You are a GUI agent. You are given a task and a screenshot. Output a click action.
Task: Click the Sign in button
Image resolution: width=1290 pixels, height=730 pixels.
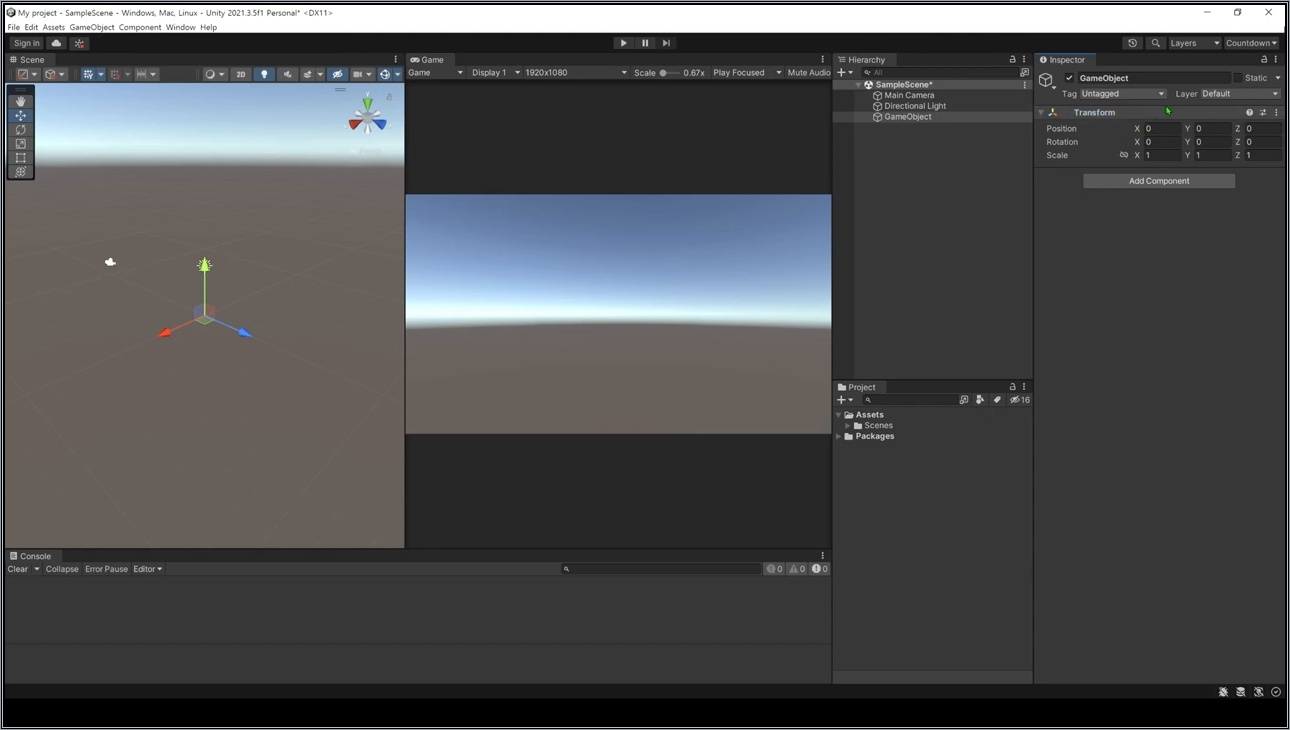coord(26,43)
